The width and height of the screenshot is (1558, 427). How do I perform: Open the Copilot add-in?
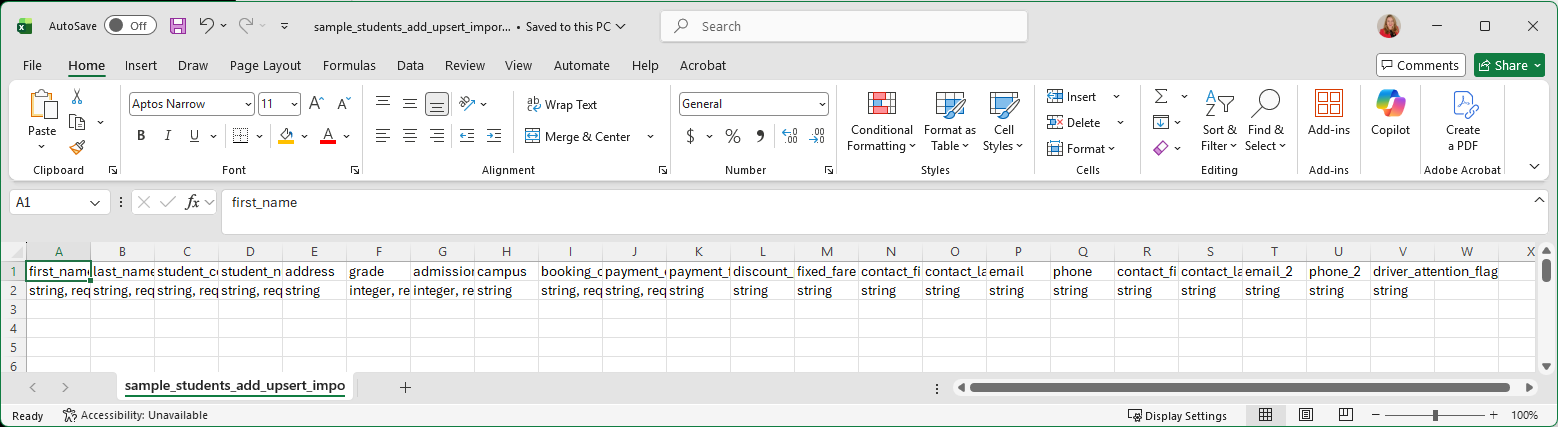pos(1390,113)
